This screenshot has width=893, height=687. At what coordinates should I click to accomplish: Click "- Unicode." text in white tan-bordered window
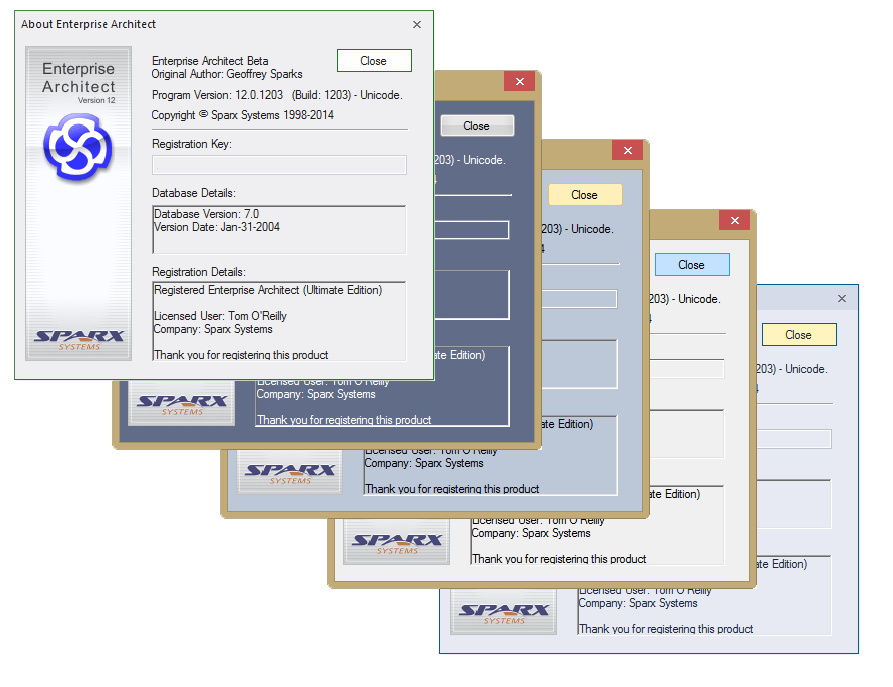696,299
